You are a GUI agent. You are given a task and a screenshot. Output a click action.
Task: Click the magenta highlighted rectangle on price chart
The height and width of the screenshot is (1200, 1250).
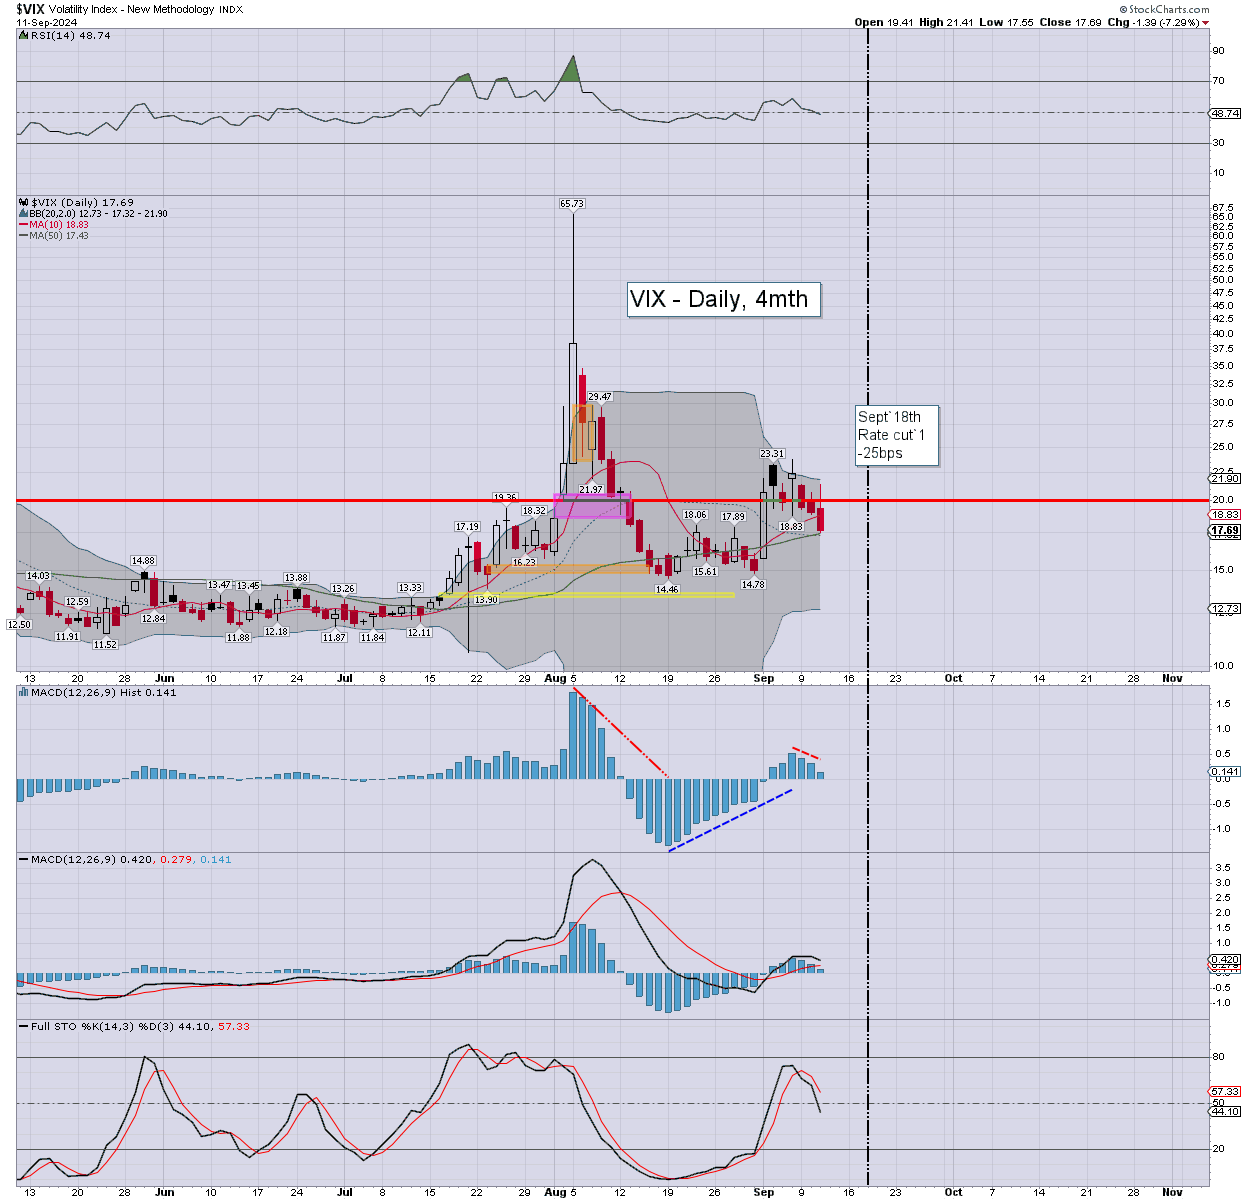591,506
